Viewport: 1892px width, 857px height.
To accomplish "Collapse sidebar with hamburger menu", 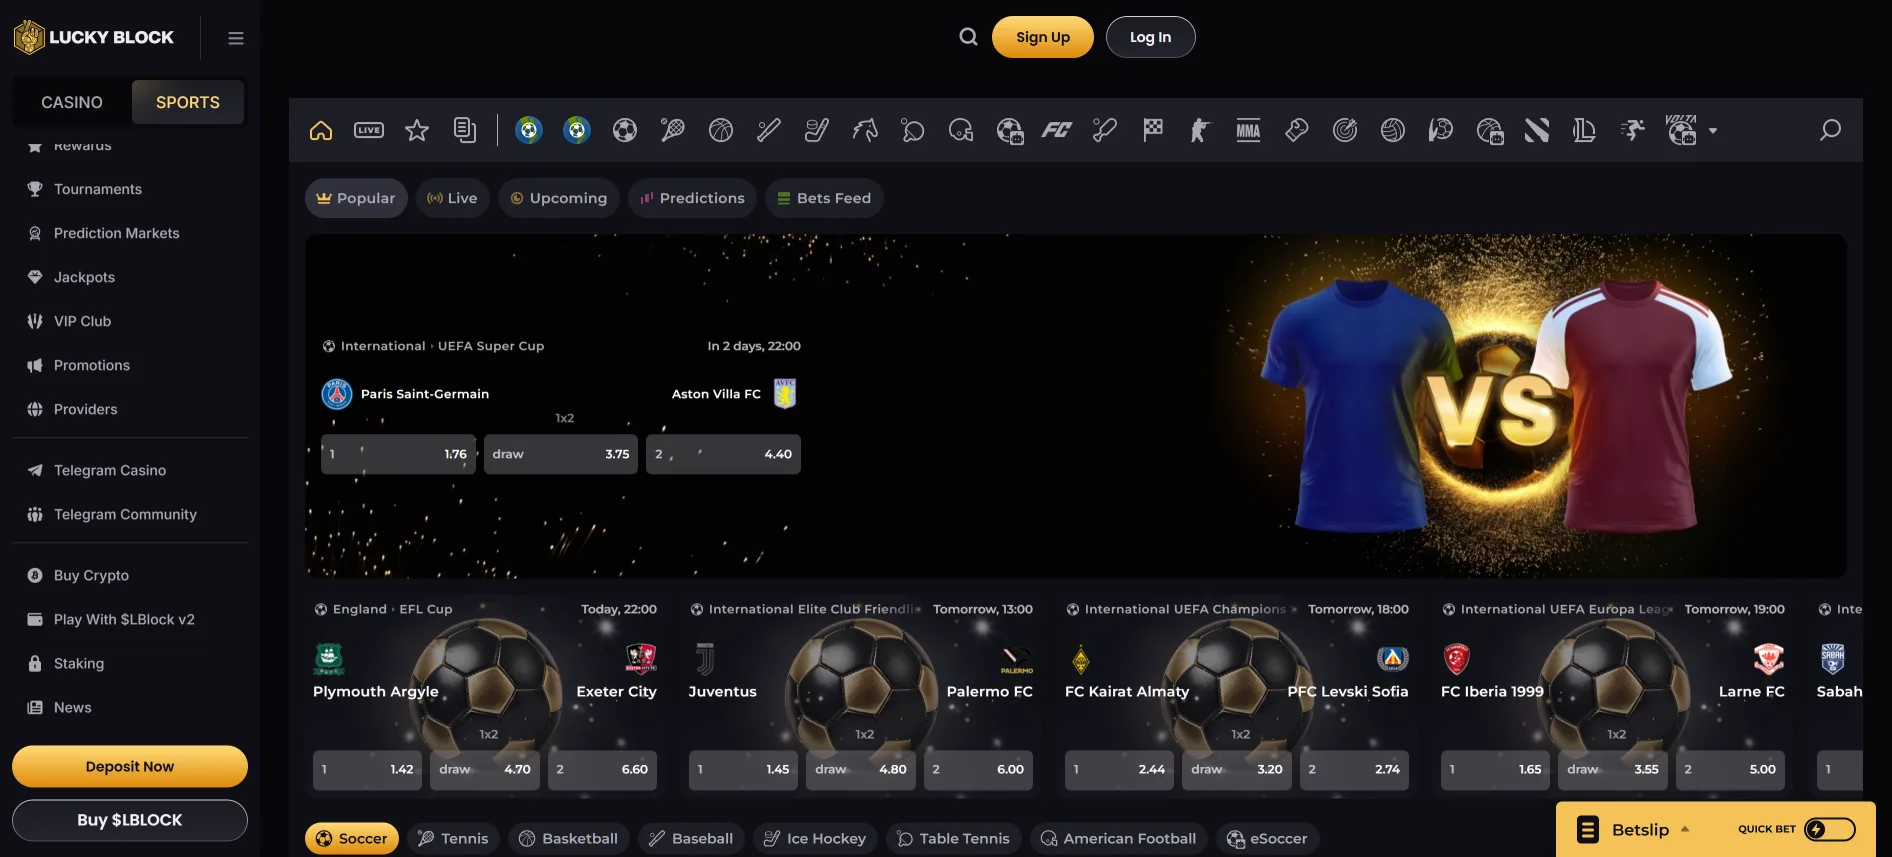I will coord(236,38).
